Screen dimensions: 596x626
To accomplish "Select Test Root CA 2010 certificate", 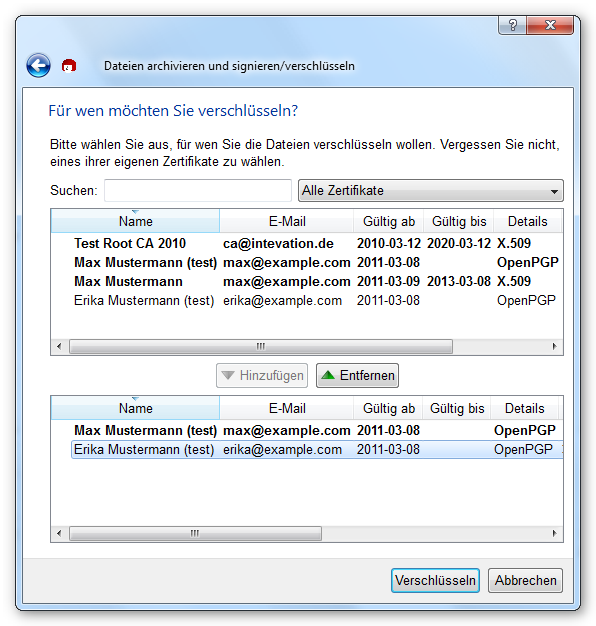I will point(307,243).
